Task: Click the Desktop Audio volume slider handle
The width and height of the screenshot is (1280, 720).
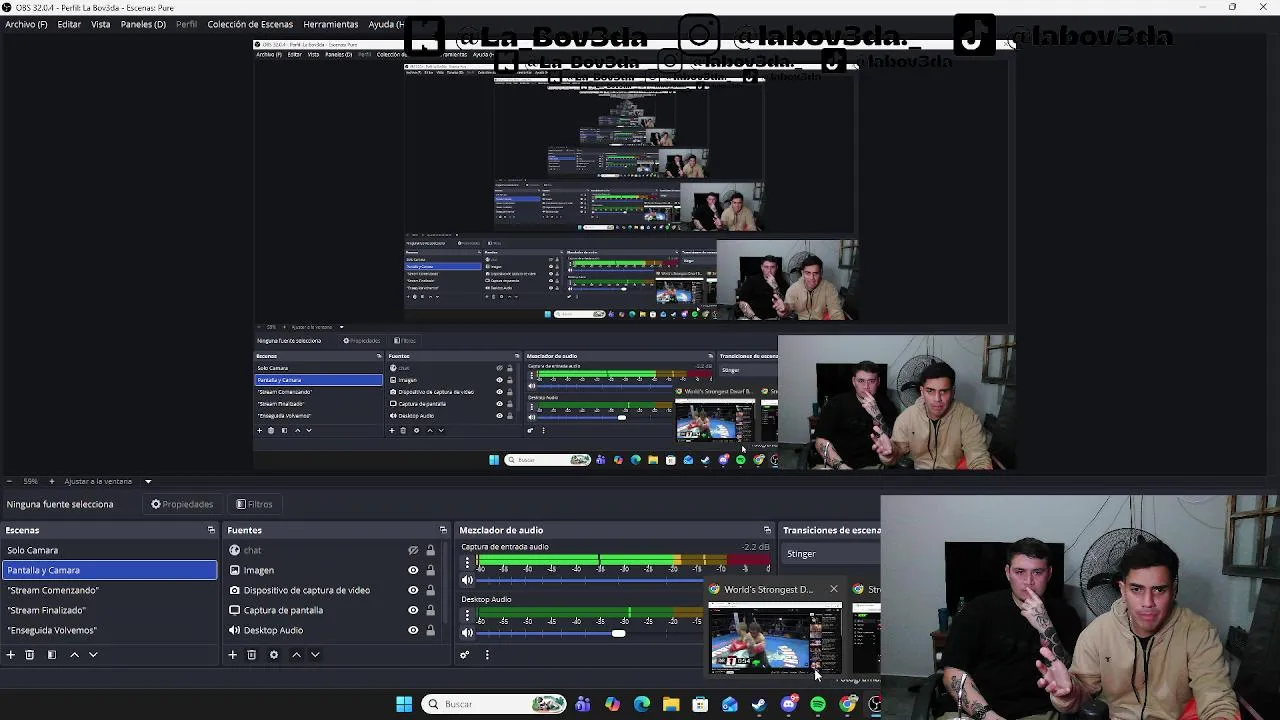Action: click(x=618, y=633)
